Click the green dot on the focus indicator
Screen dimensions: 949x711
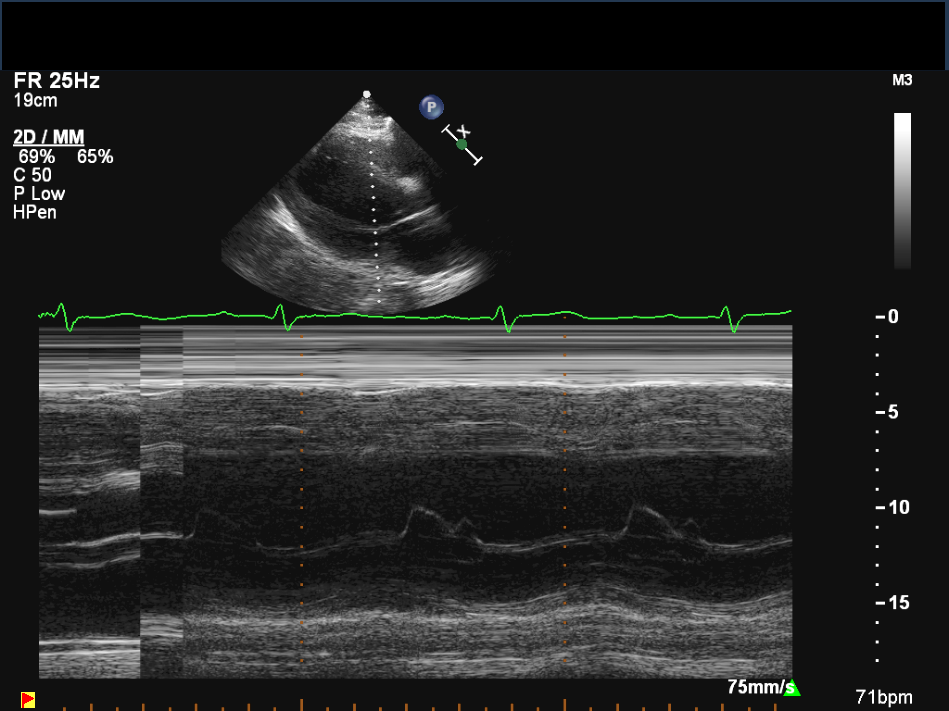(461, 144)
